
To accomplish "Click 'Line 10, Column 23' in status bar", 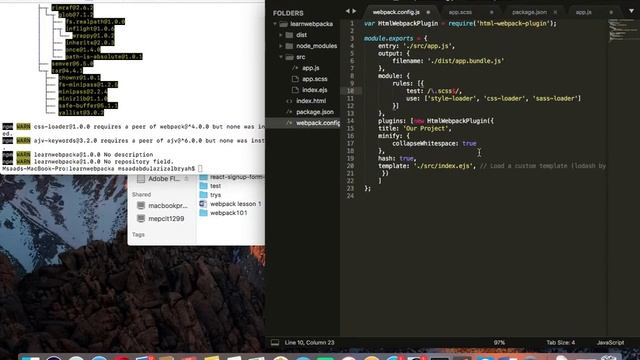I will coord(309,343).
